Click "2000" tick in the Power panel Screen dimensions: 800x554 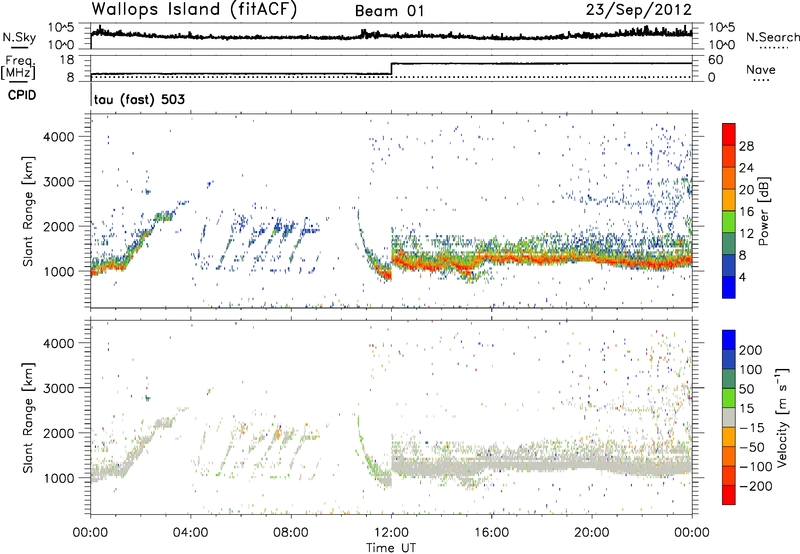[59, 226]
